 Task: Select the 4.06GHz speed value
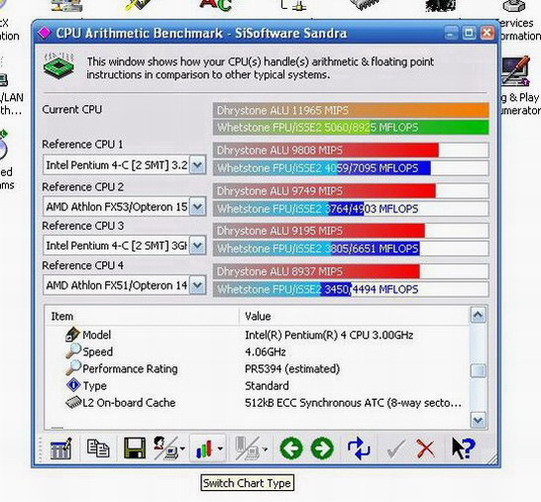tap(265, 352)
